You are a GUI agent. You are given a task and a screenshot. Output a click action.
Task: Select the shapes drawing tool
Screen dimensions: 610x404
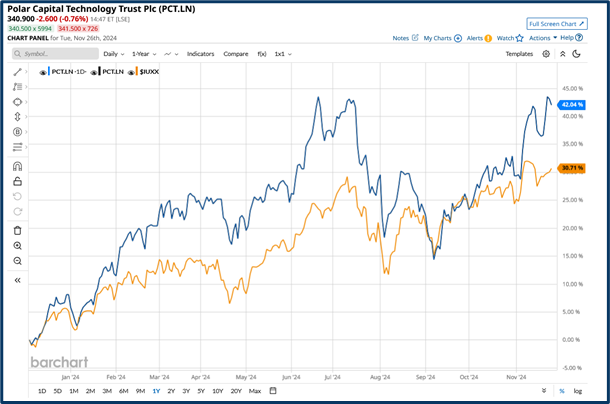coord(17,102)
